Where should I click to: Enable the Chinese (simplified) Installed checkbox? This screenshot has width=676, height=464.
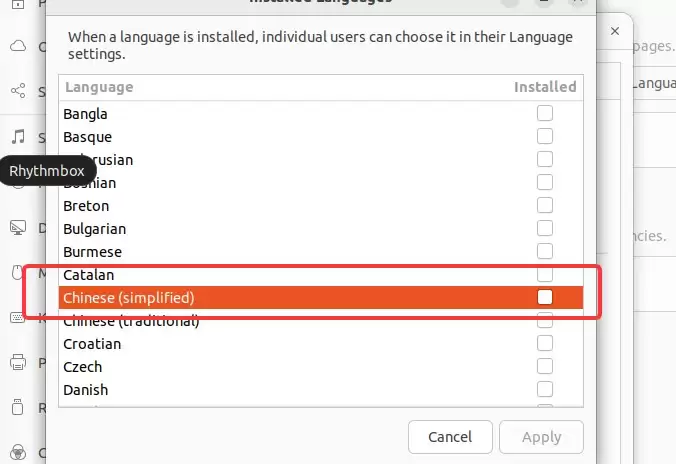545,297
